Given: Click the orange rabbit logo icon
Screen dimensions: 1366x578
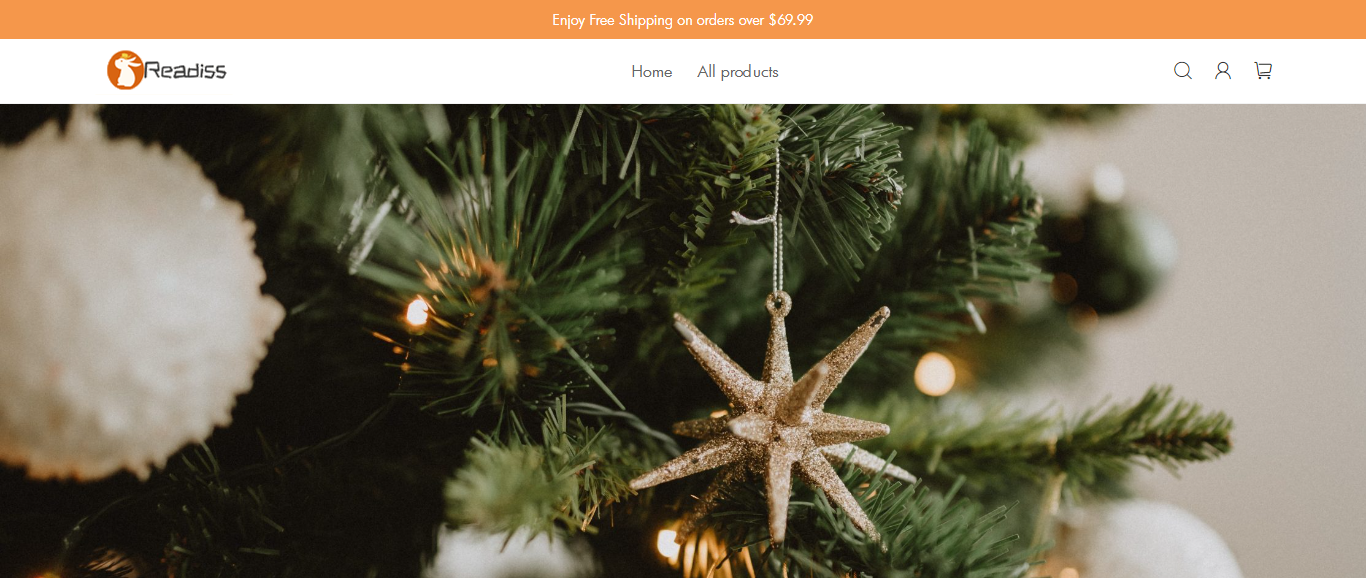Looking at the screenshot, I should [x=124, y=70].
